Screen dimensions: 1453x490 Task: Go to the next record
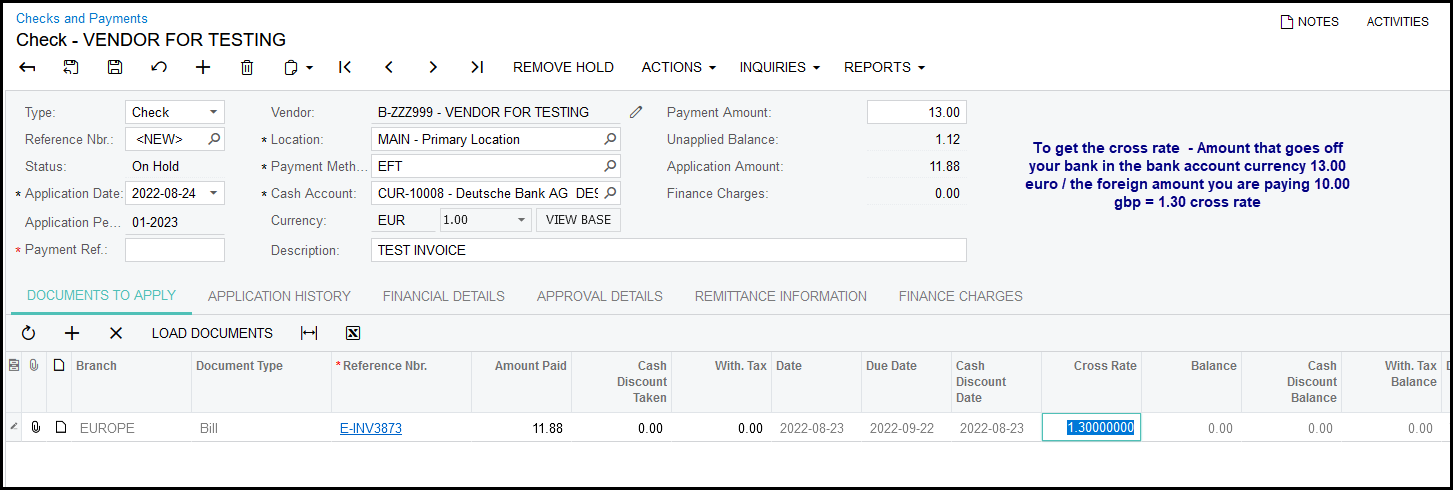[433, 67]
